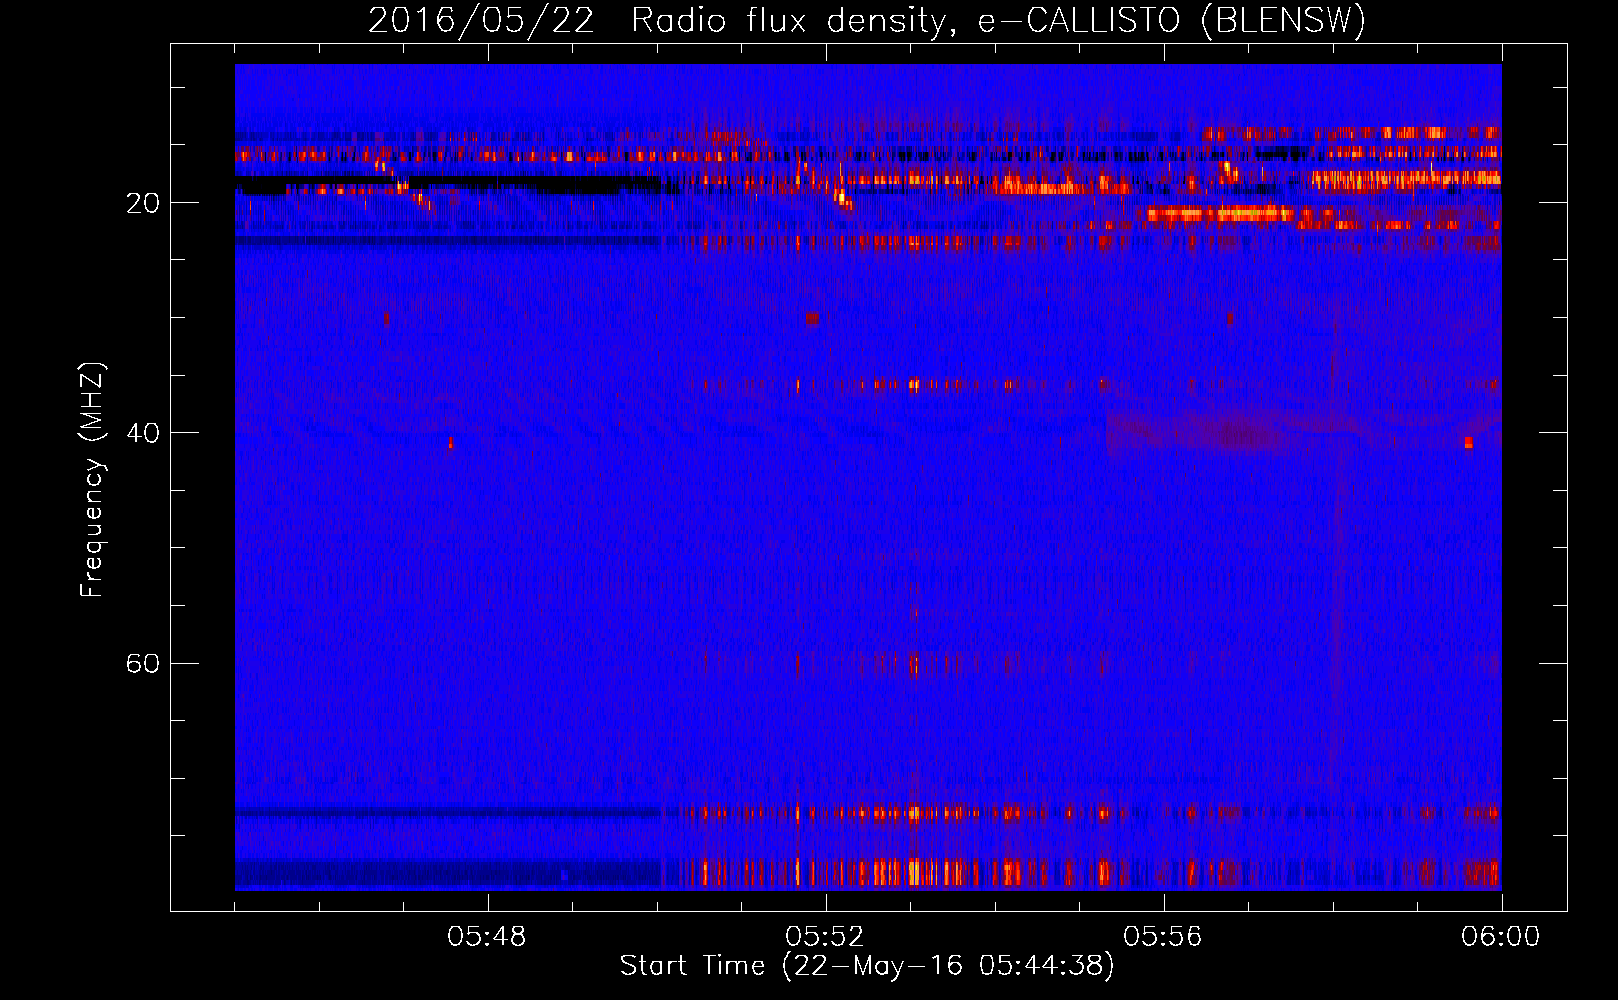Click the 05:48 time tick label
The height and width of the screenshot is (1000, 1618).
pyautogui.click(x=487, y=937)
